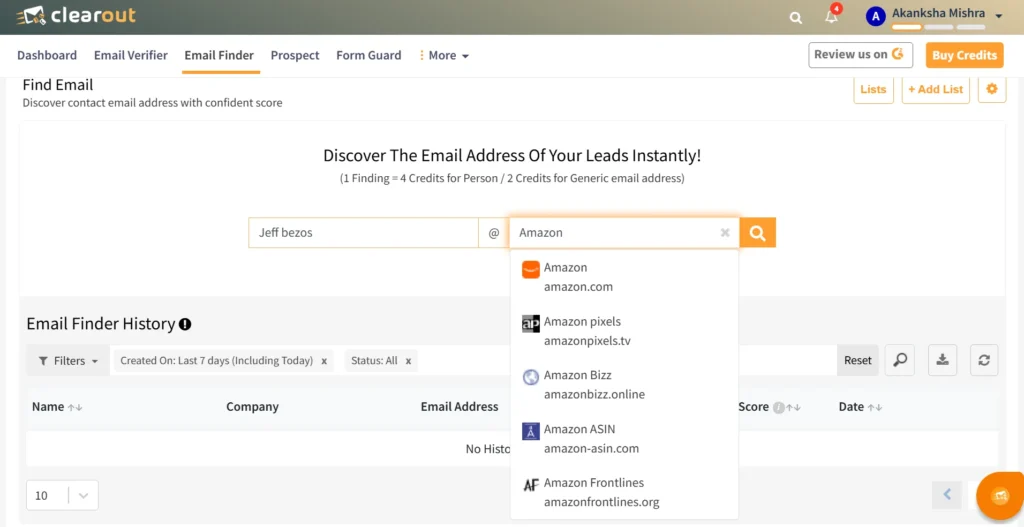Pick the Amazon ASIN suggestion
The height and width of the screenshot is (527, 1024).
pos(624,439)
